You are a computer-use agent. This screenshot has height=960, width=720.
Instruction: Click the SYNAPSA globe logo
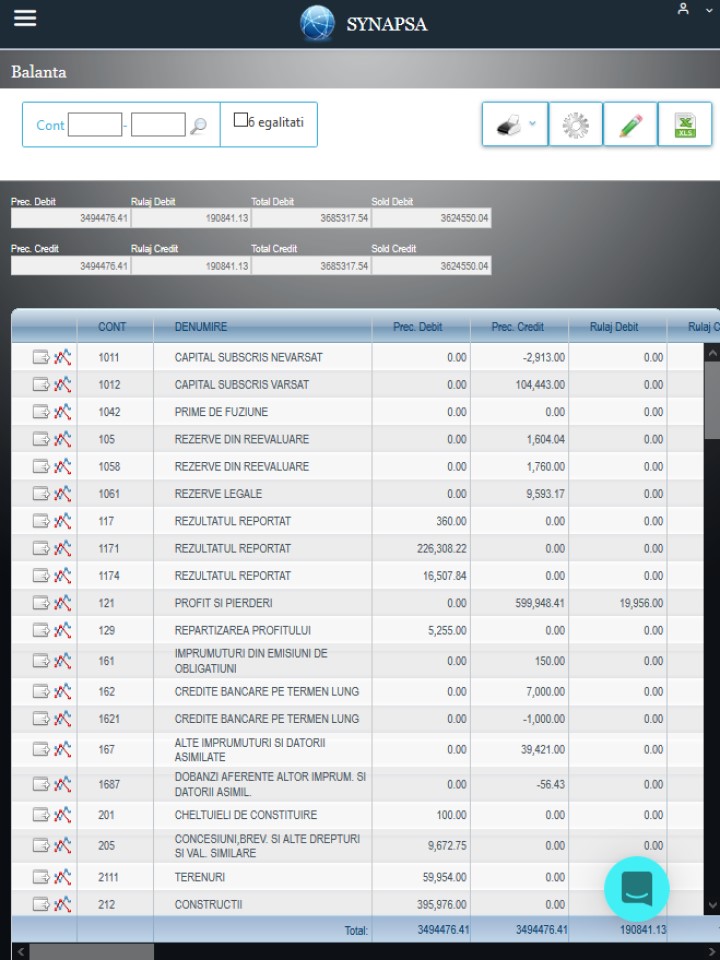click(317, 24)
